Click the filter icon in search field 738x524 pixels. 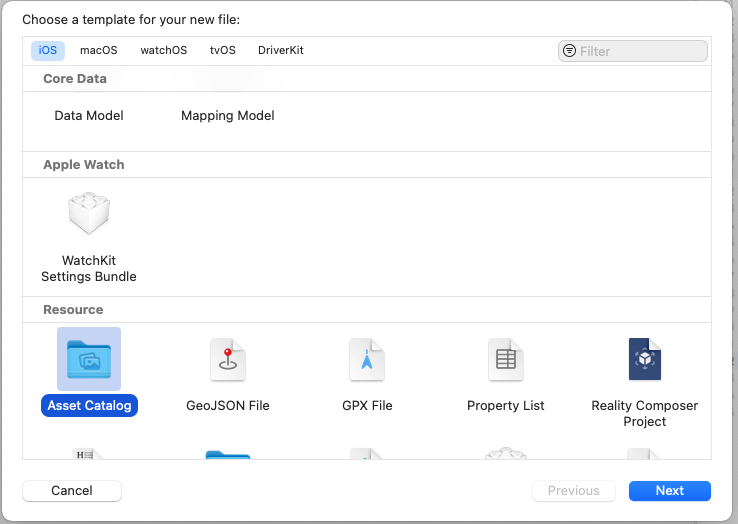tap(570, 51)
